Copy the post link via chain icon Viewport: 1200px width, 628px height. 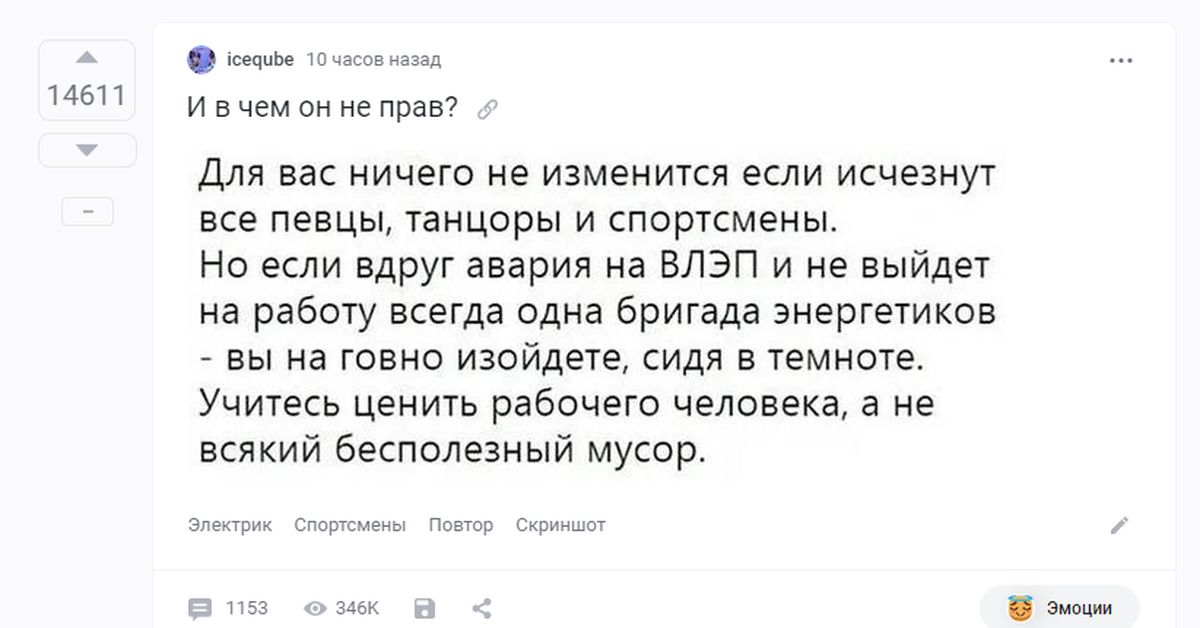click(489, 110)
